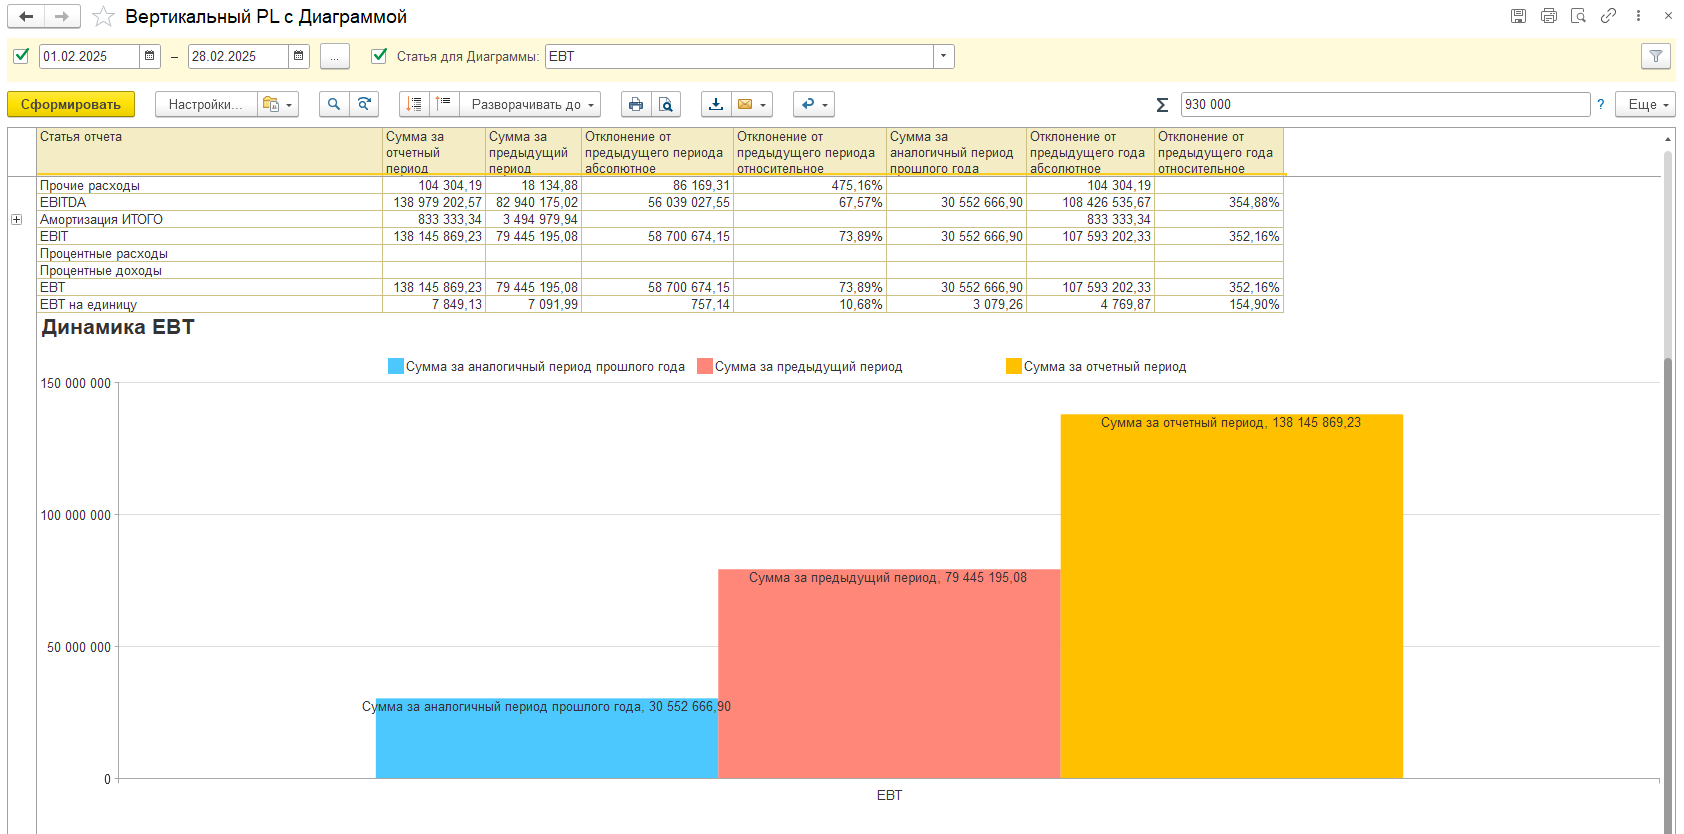Open the 'Еще' menu
This screenshot has width=1684, height=834.
[x=1645, y=104]
